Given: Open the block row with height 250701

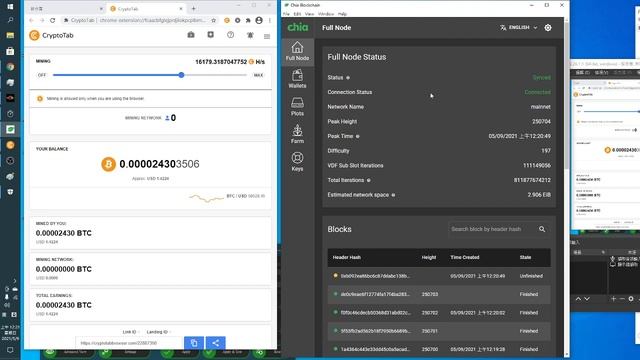Looking at the screenshot, I should point(439,331).
